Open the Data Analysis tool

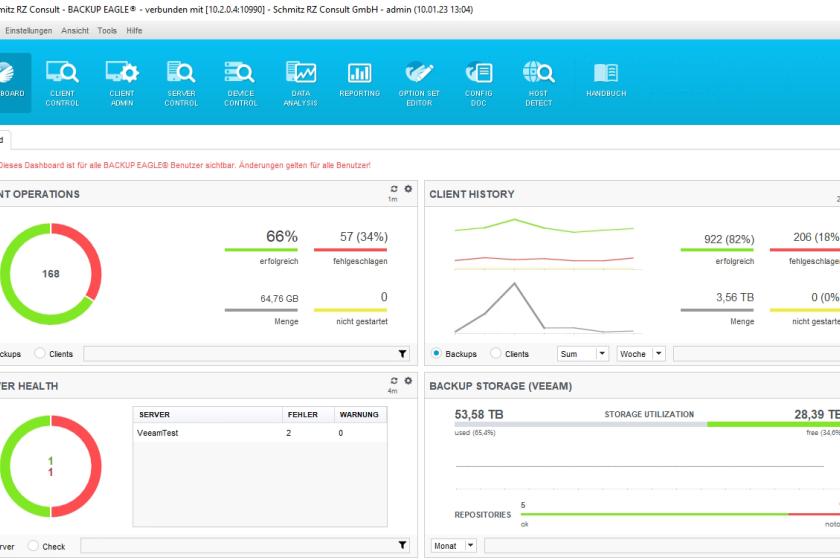pyautogui.click(x=301, y=83)
